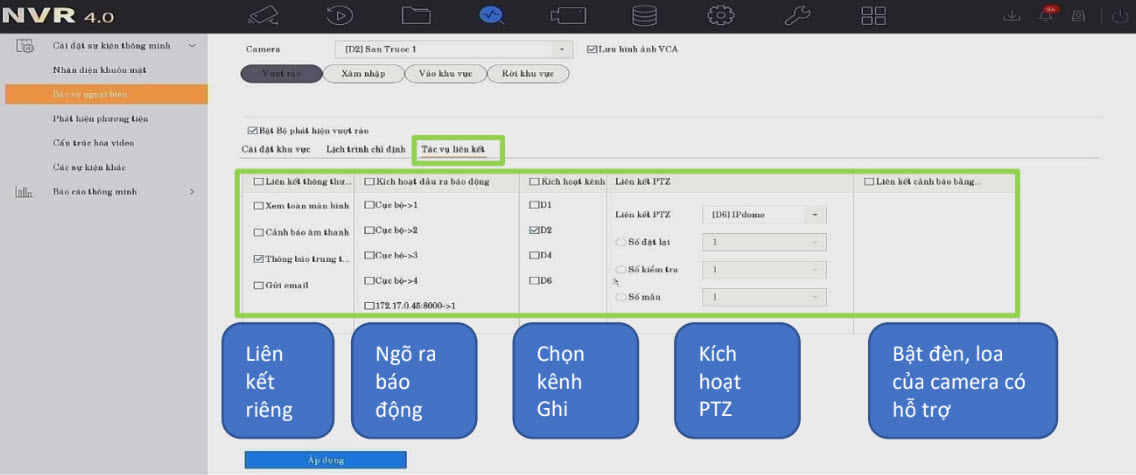Select the Xâm nhập detection button
The height and width of the screenshot is (475, 1136).
click(x=363, y=74)
